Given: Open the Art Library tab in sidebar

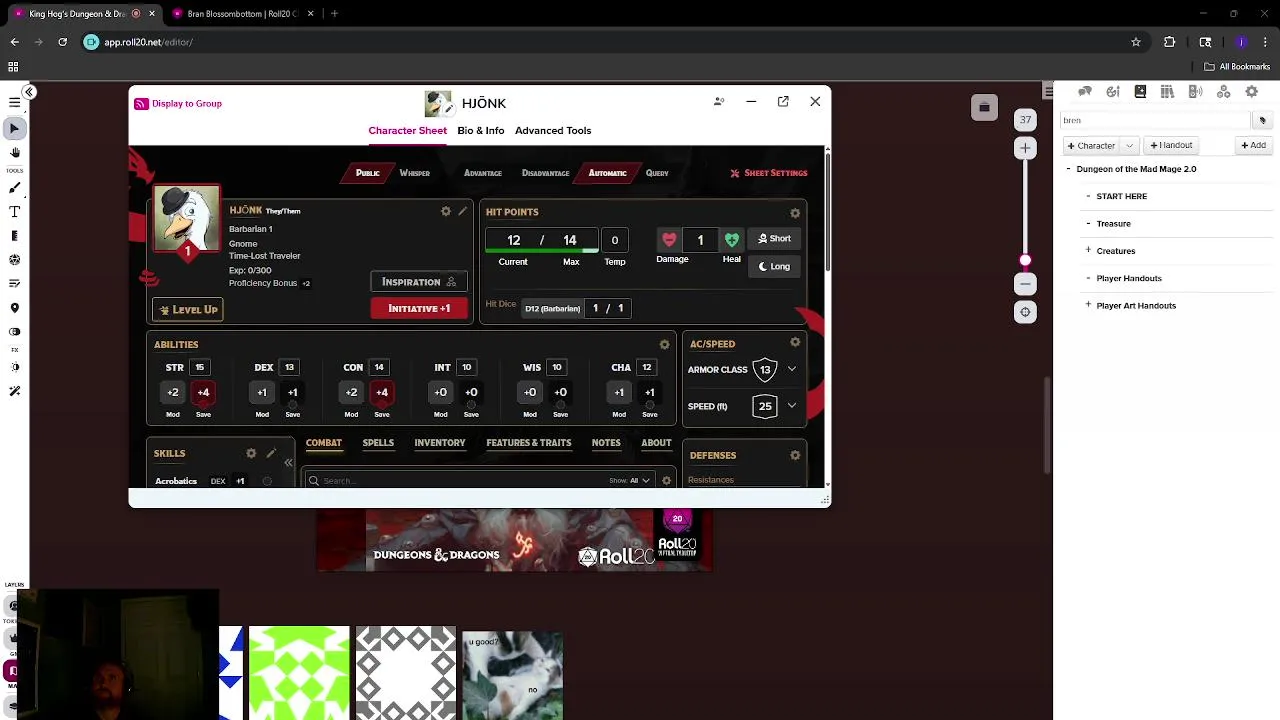Looking at the screenshot, I should (x=1112, y=92).
